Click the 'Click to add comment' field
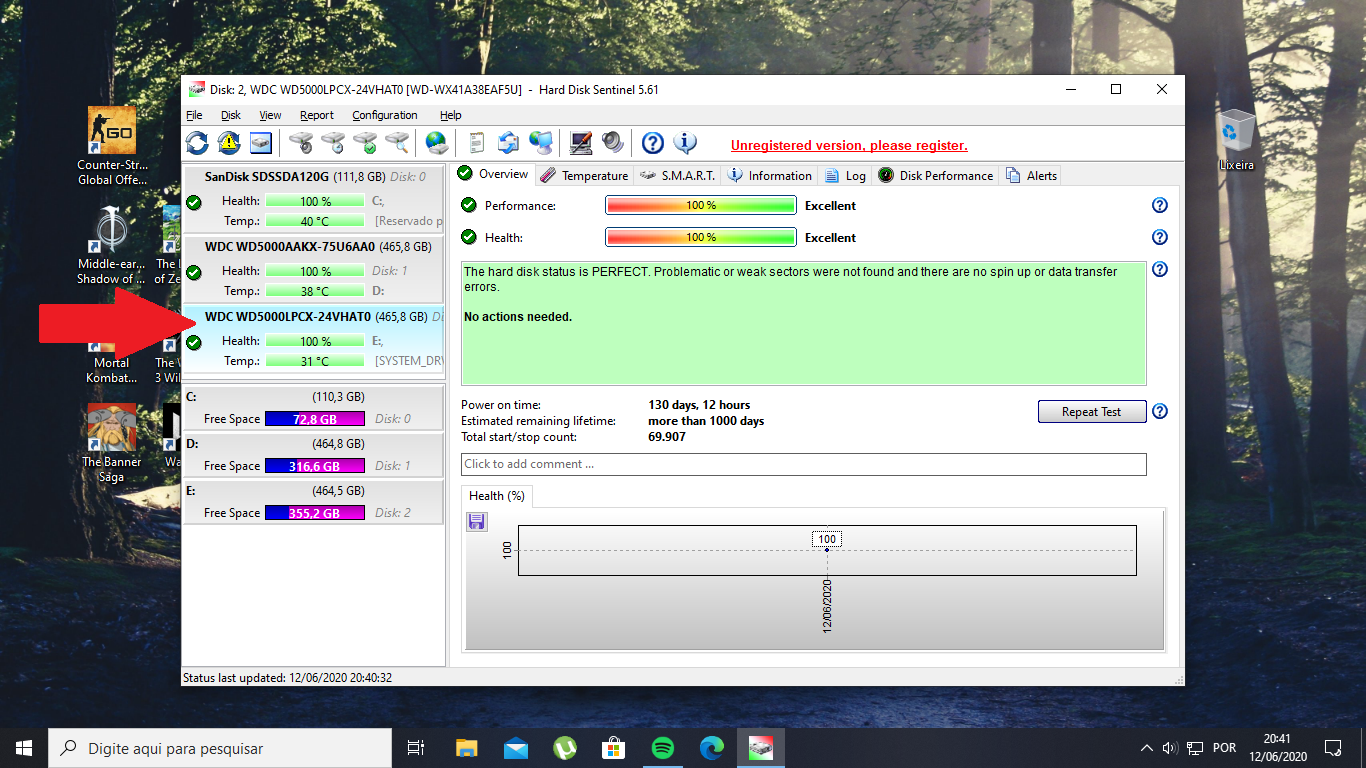The height and width of the screenshot is (768, 1366). tap(804, 464)
